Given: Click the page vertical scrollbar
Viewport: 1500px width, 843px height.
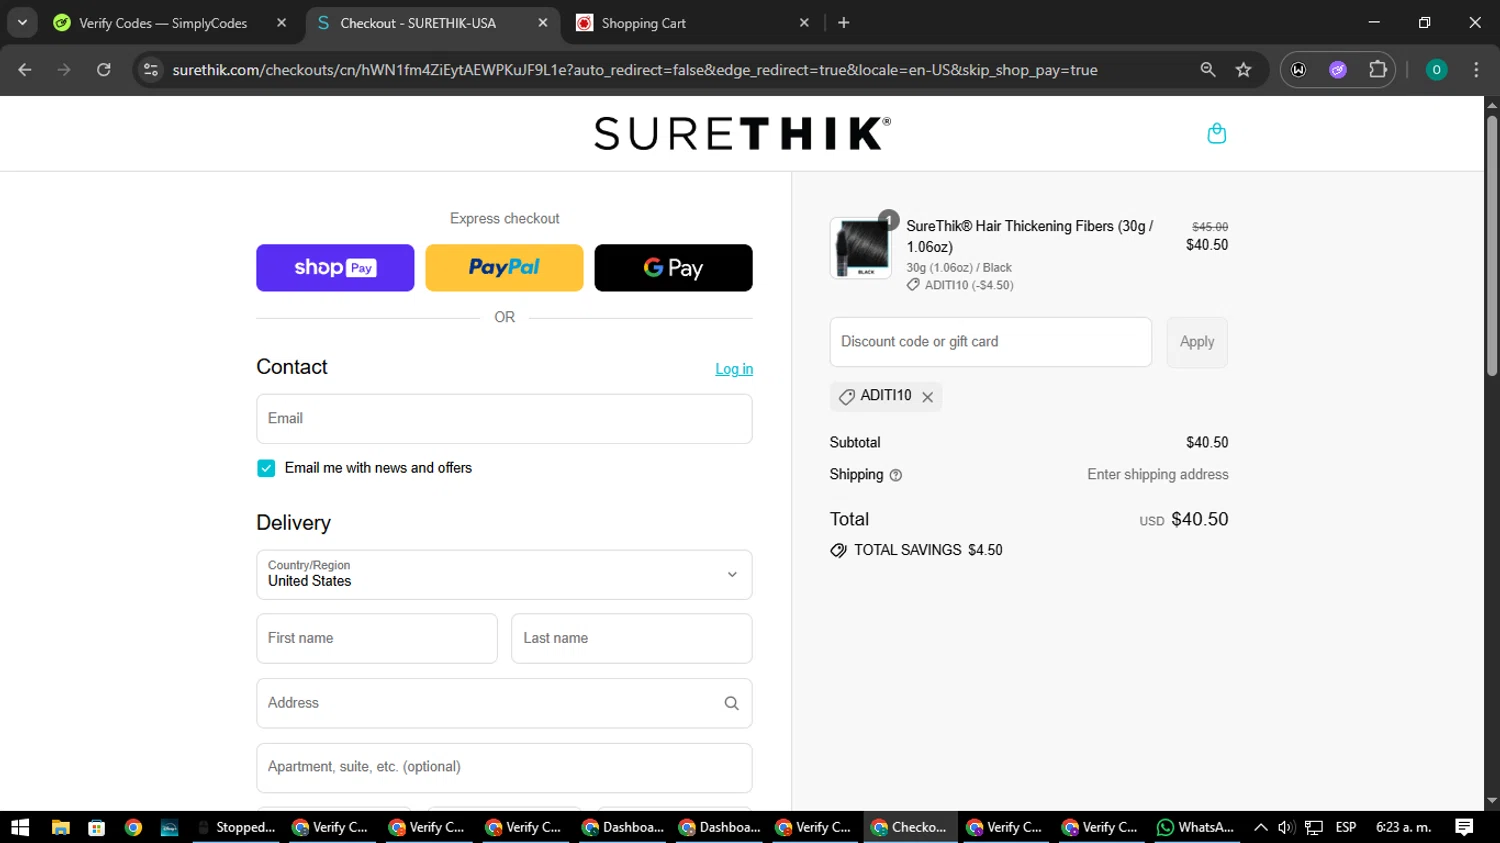Looking at the screenshot, I should (x=1491, y=245).
